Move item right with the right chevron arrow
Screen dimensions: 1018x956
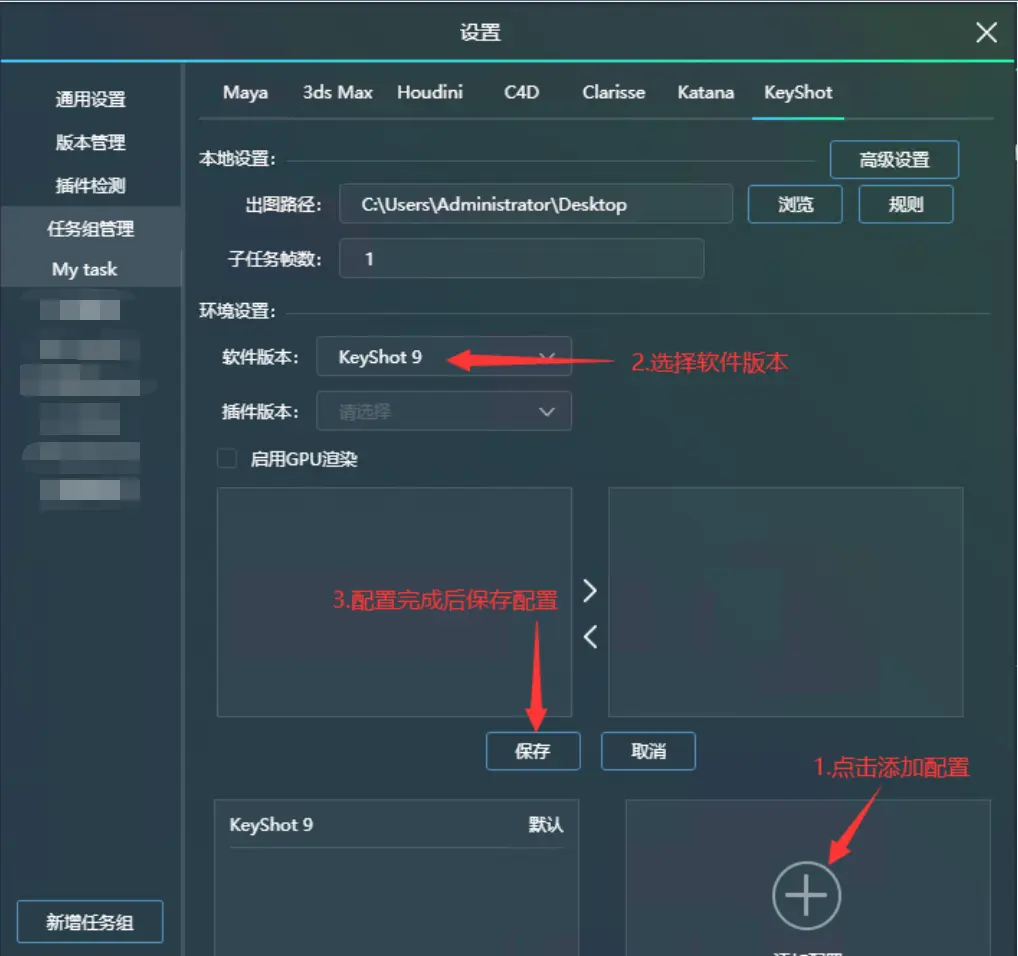590,591
